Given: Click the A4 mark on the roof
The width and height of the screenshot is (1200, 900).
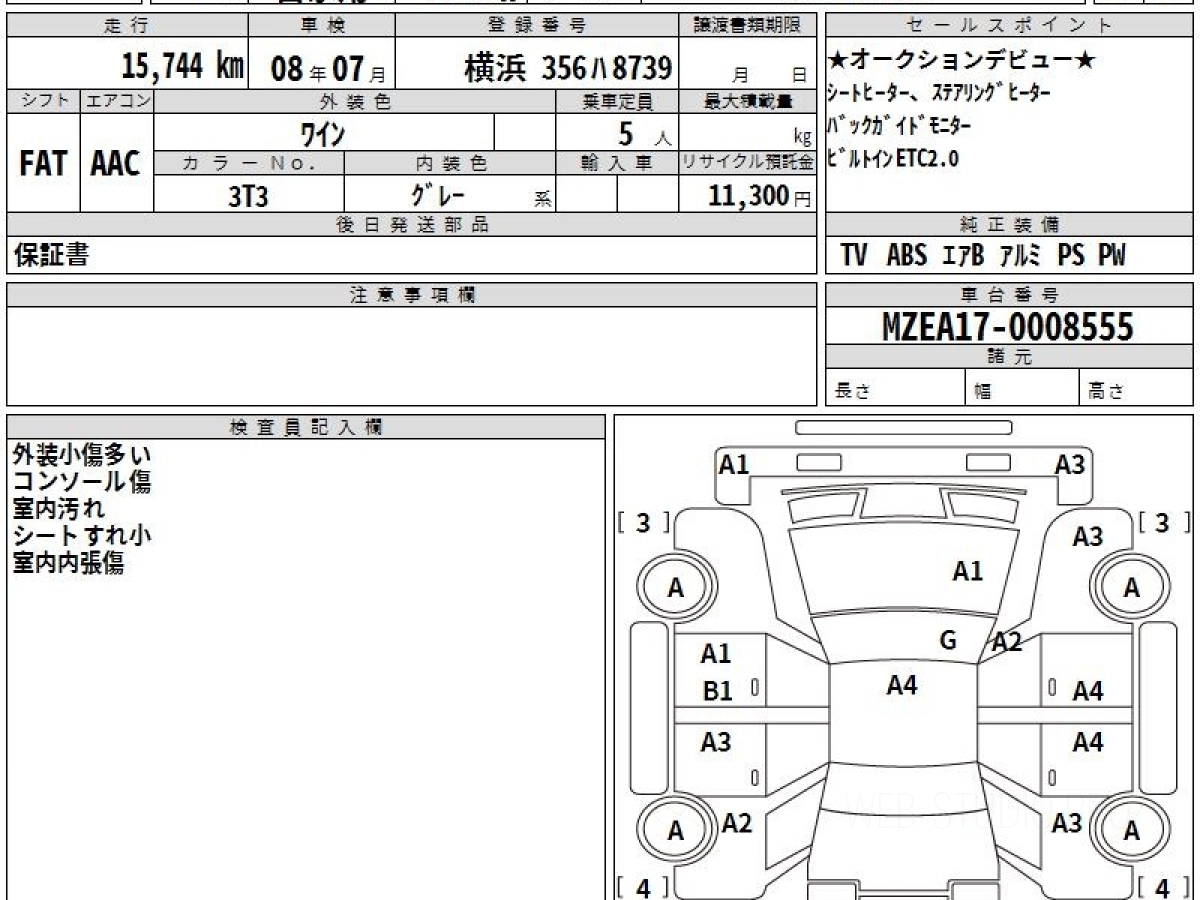Looking at the screenshot, I should point(902,685).
